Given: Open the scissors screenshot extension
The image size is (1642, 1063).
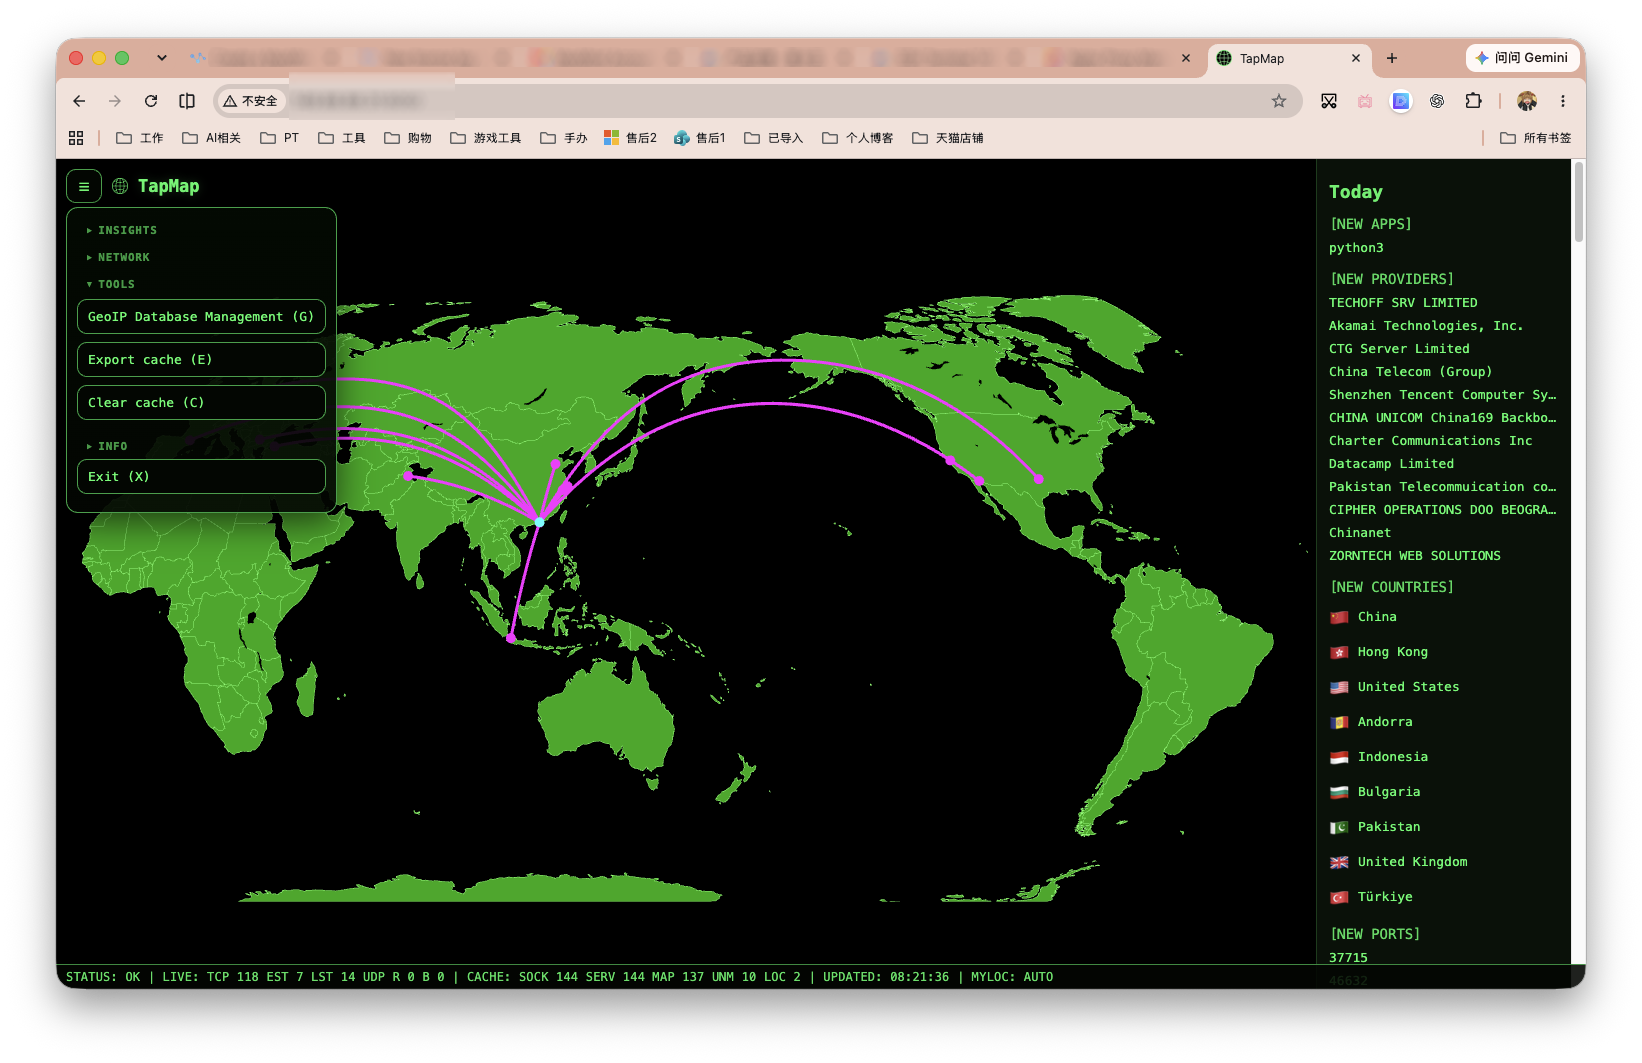Looking at the screenshot, I should [1329, 101].
